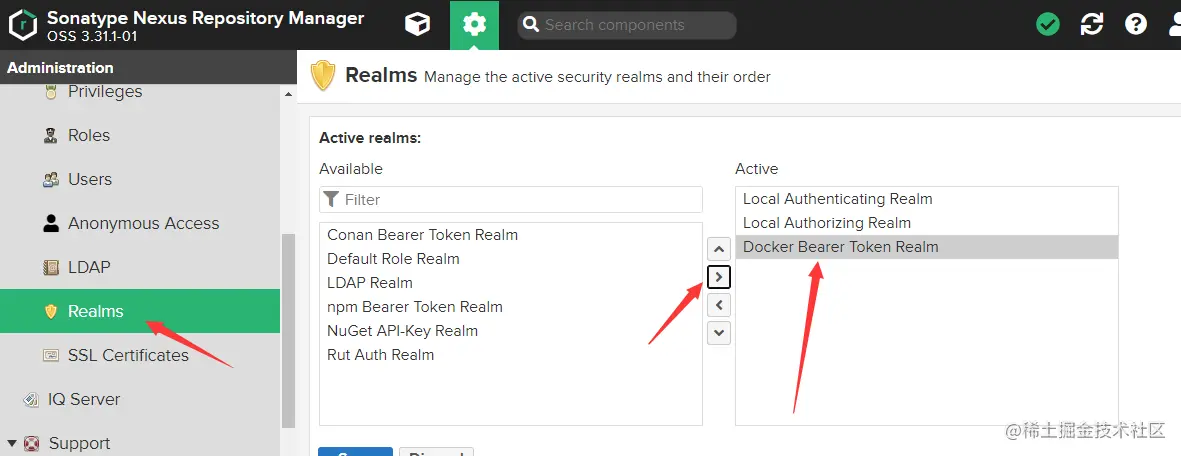Click the Anonymous Access silhouette icon

50,223
